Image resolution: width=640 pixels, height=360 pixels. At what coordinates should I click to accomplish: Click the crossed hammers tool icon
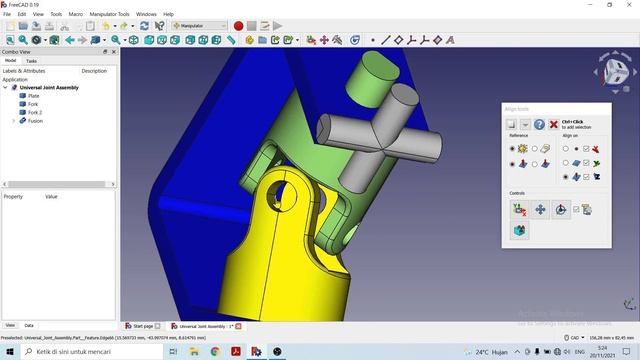[x=337, y=40]
